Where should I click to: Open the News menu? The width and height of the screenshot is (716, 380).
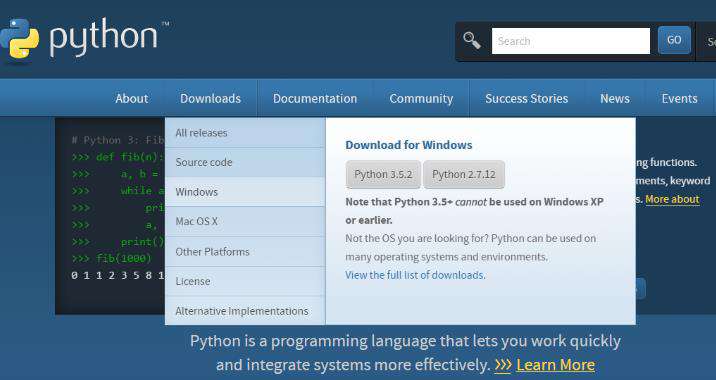click(615, 99)
